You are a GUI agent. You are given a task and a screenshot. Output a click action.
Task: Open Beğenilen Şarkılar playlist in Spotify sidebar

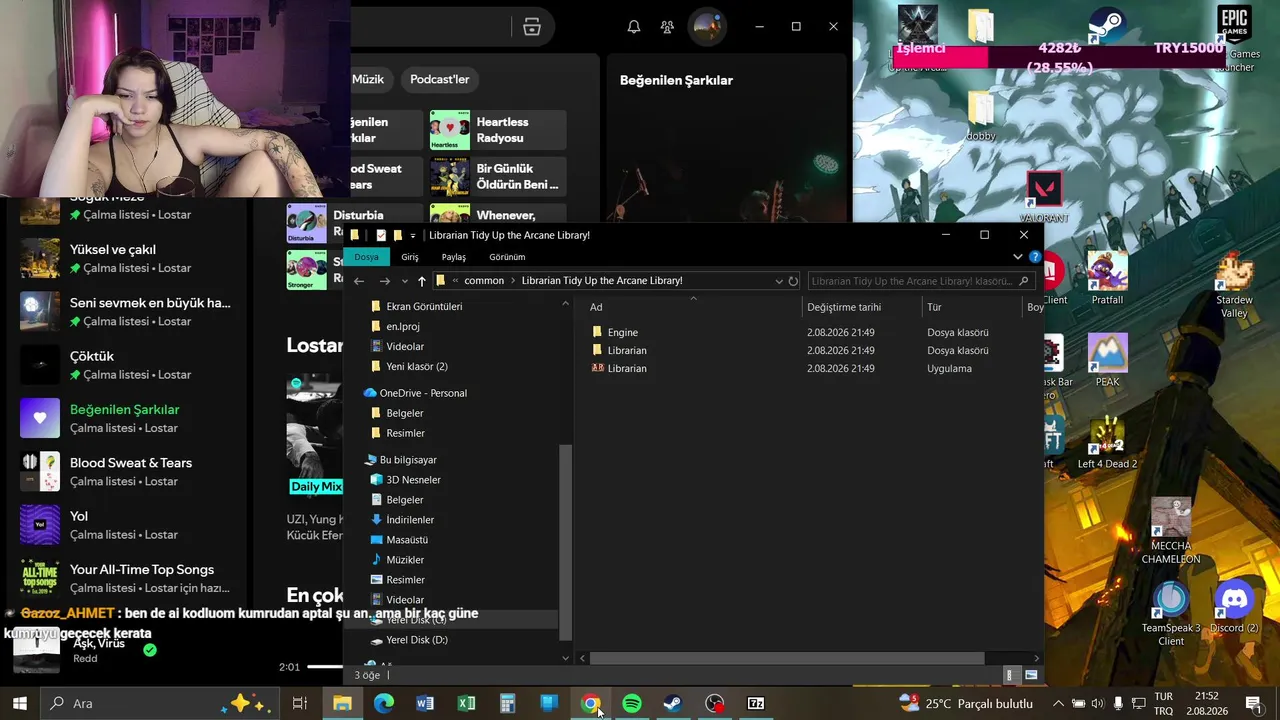point(125,418)
